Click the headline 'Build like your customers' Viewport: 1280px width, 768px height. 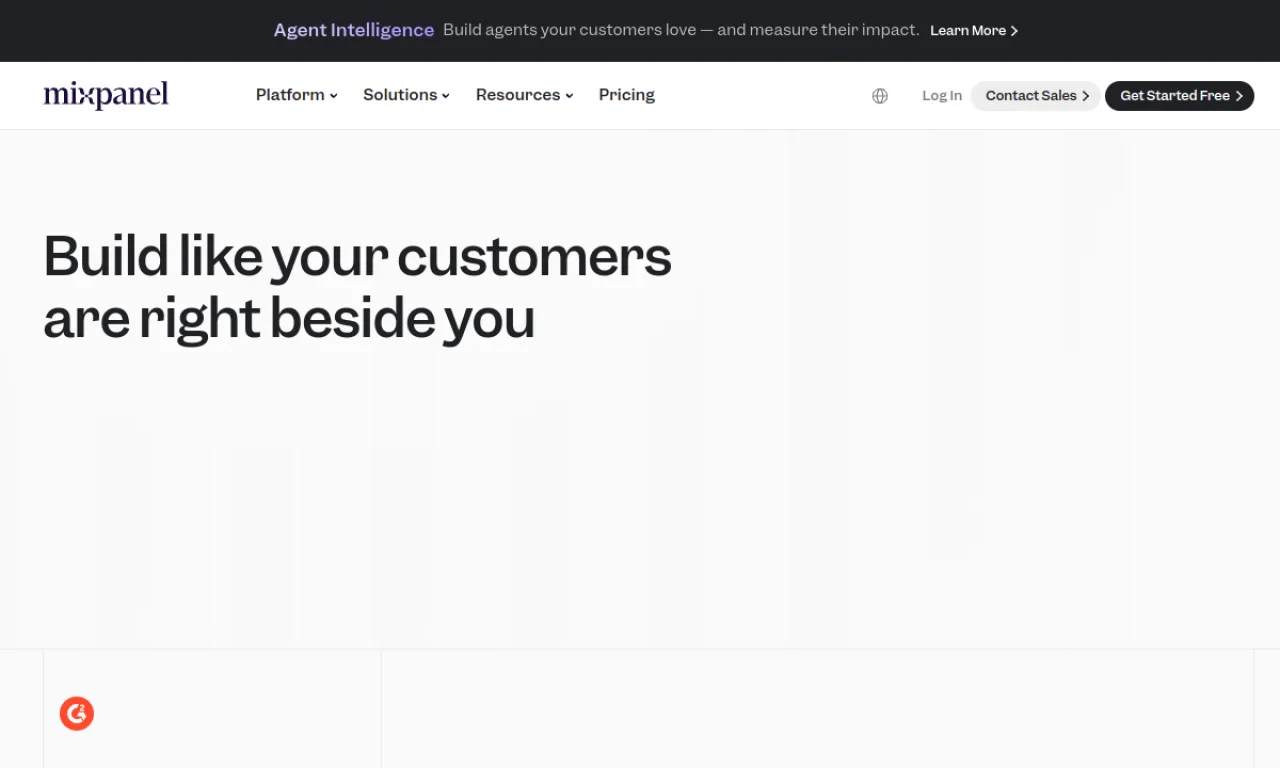[x=357, y=256]
